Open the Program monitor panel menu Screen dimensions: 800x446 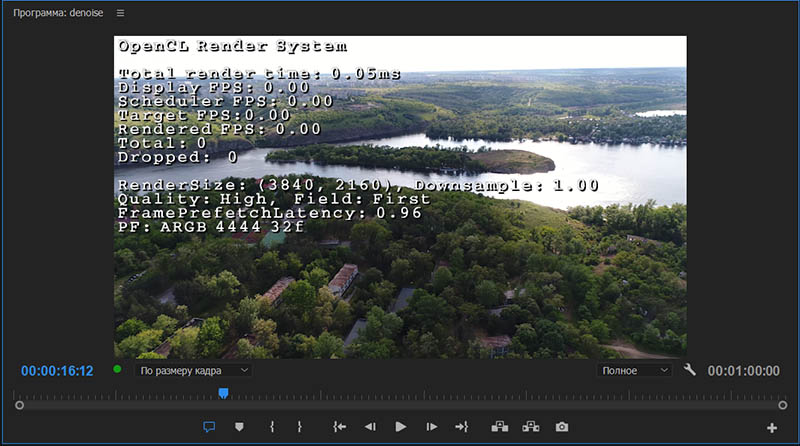[x=120, y=13]
